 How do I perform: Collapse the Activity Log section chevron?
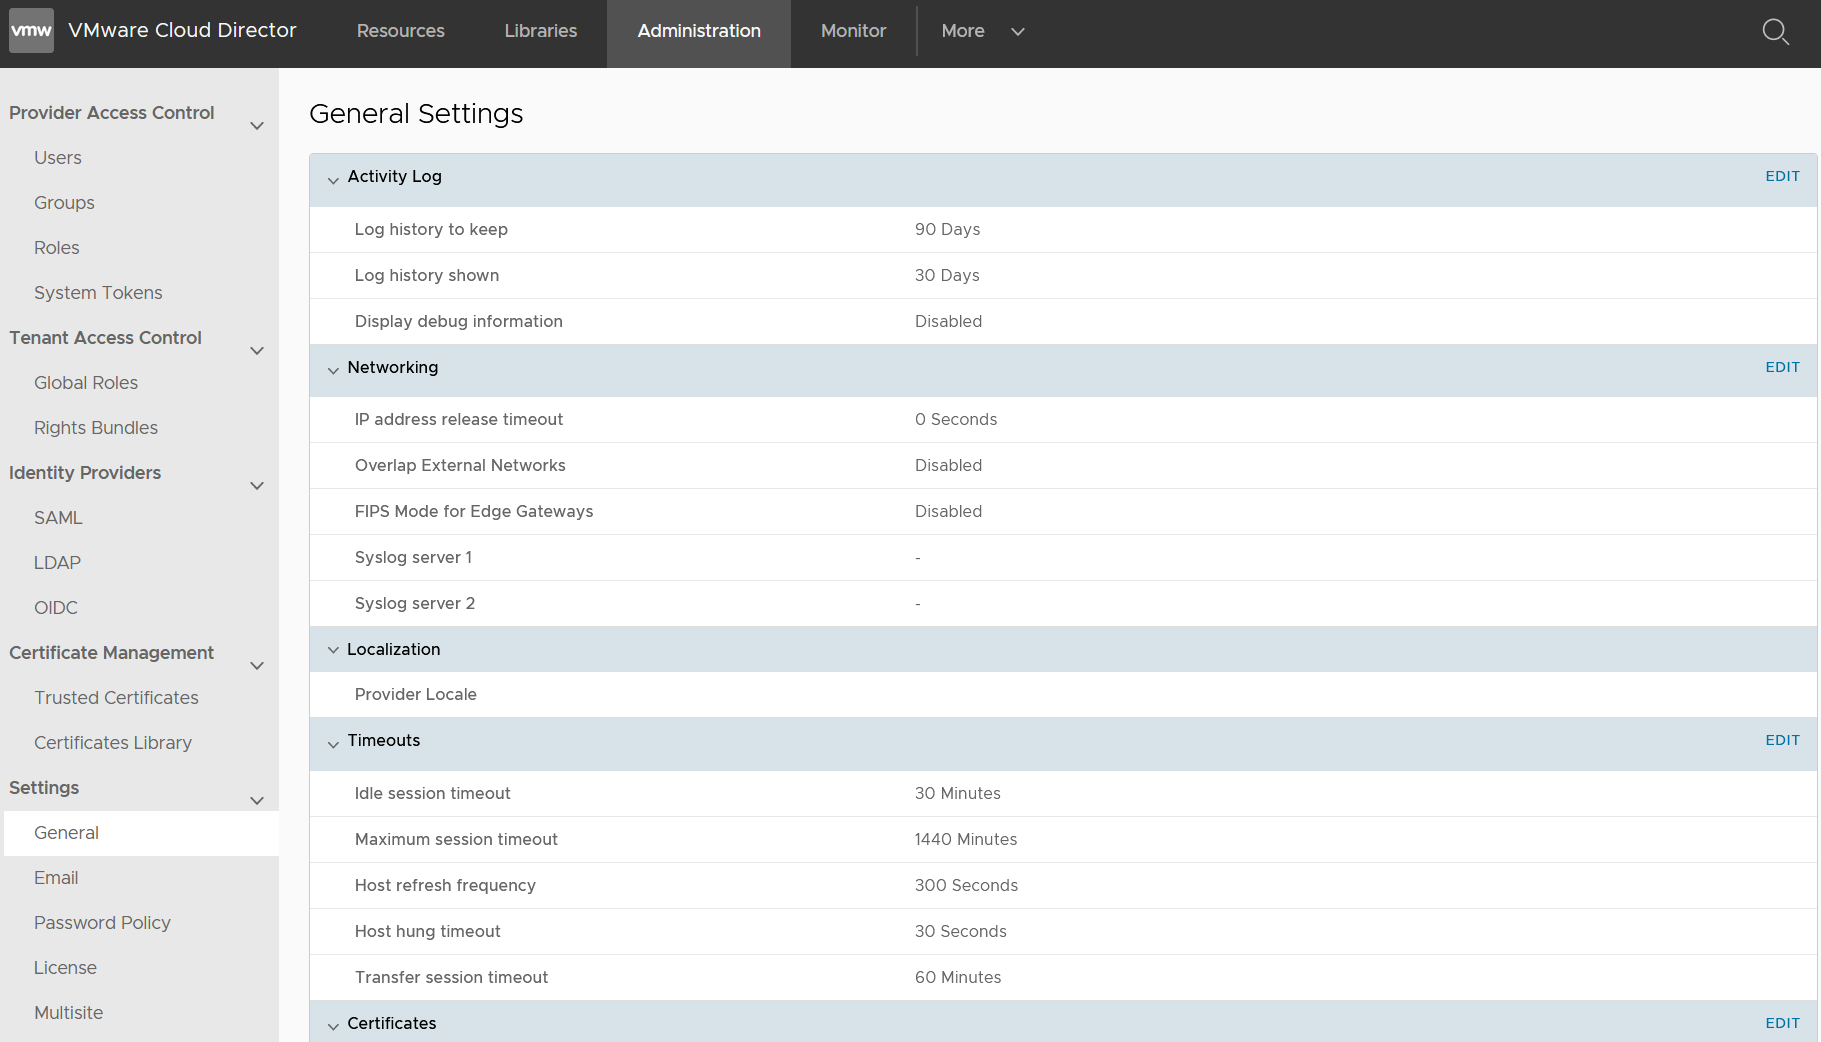(333, 180)
